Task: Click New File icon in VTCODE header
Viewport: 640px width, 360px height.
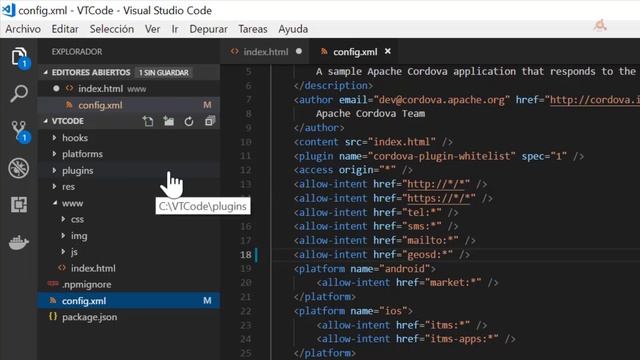Action: point(148,121)
